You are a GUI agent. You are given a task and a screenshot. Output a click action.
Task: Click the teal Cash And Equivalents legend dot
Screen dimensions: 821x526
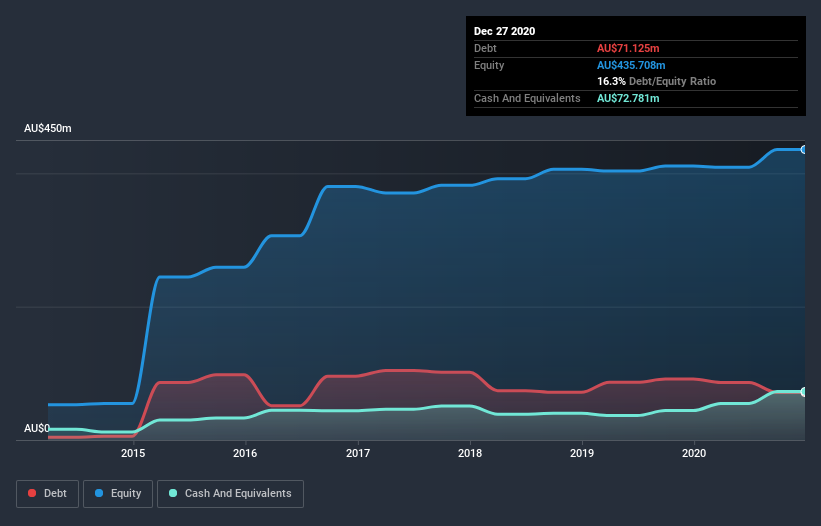click(173, 493)
